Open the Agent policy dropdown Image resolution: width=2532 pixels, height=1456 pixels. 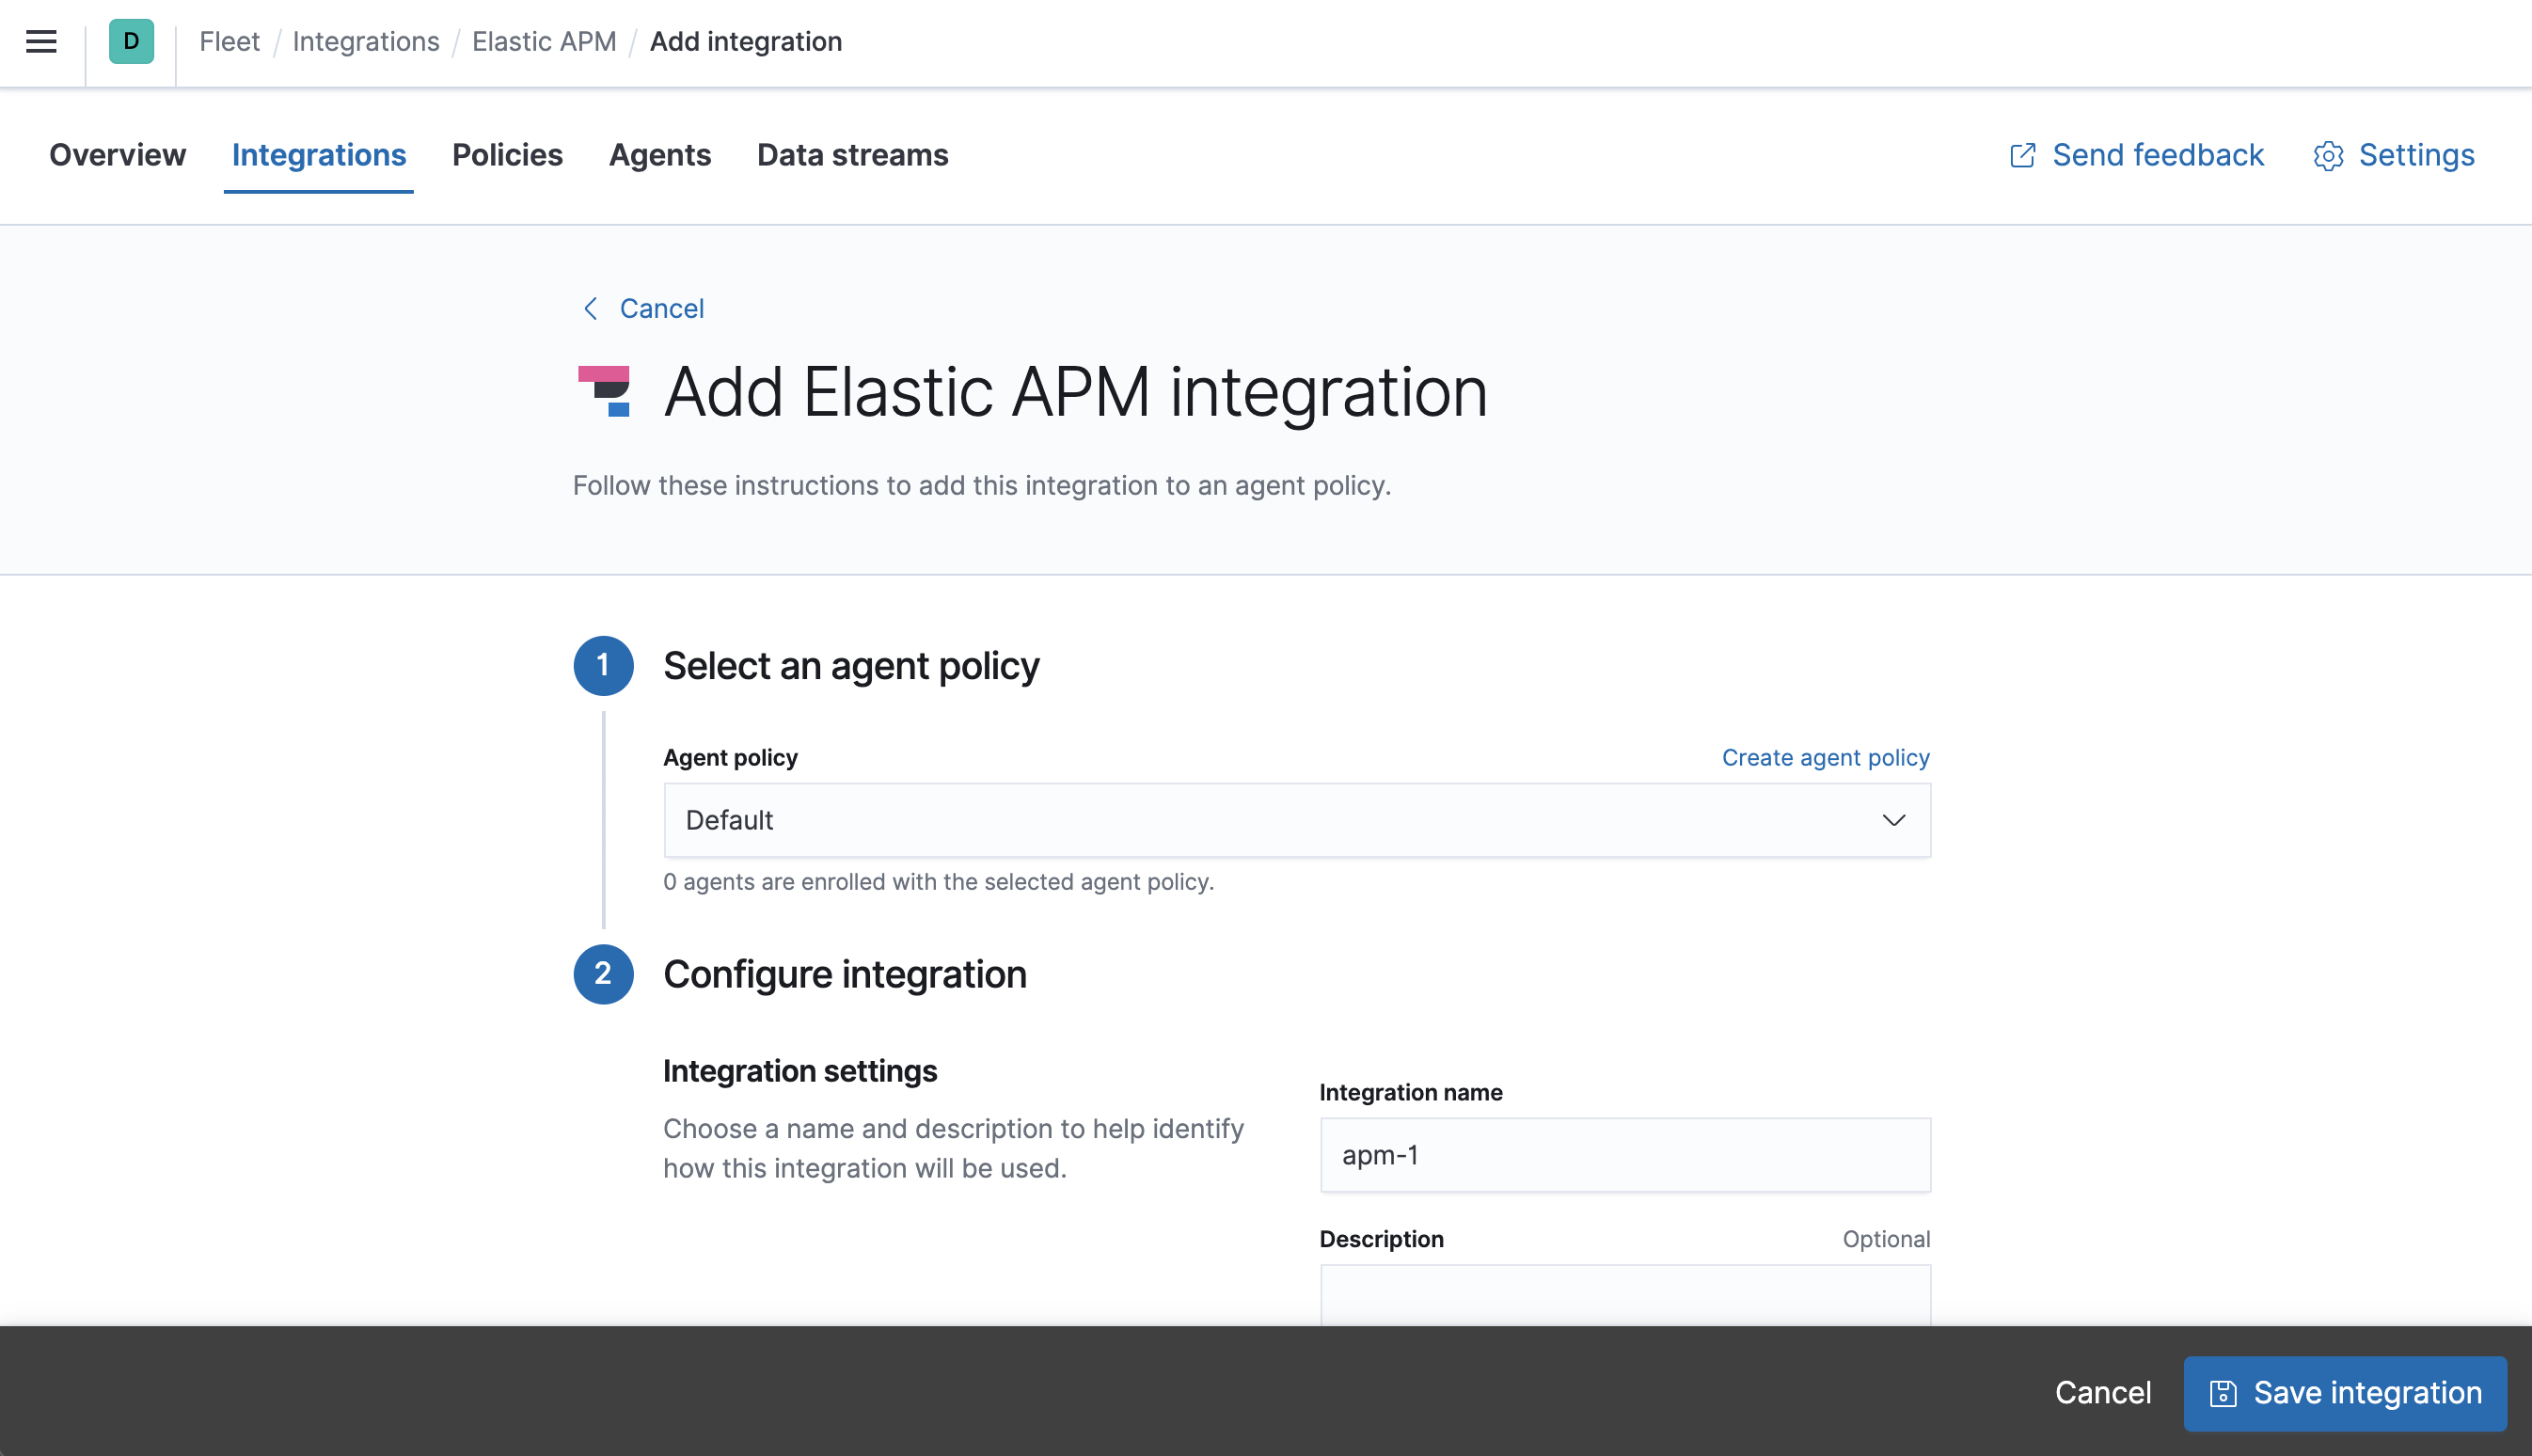pyautogui.click(x=1296, y=820)
